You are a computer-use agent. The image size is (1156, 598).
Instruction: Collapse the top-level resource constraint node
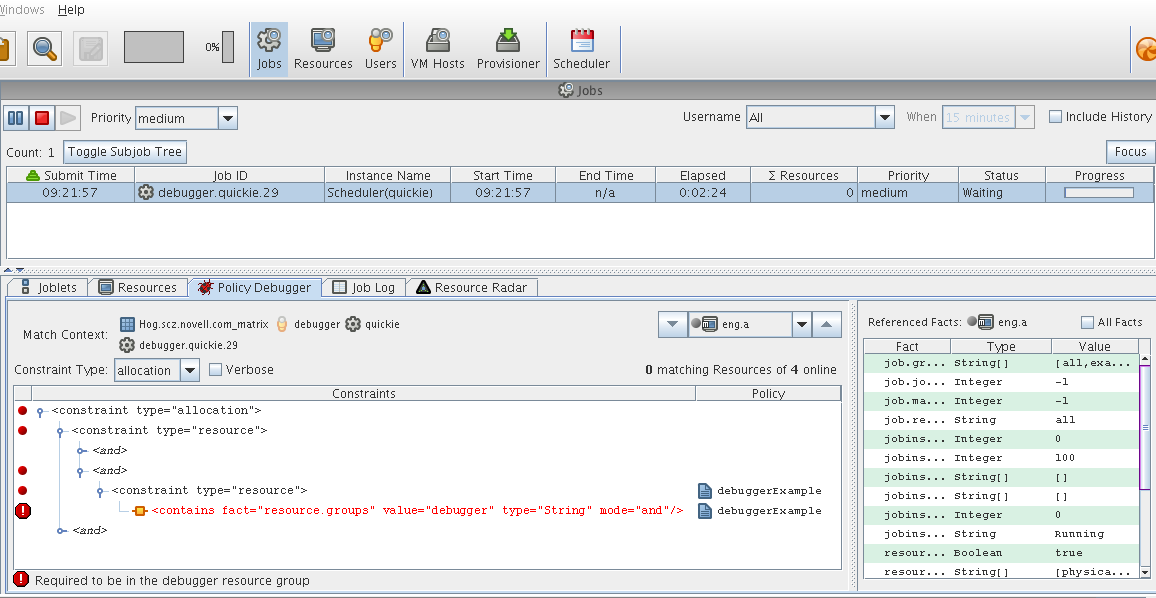click(x=60, y=431)
